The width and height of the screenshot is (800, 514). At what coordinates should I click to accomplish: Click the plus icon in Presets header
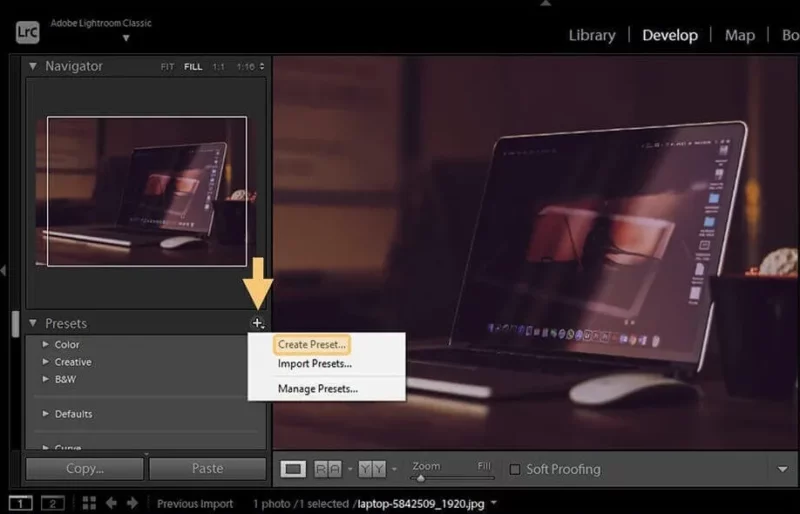[x=258, y=323]
